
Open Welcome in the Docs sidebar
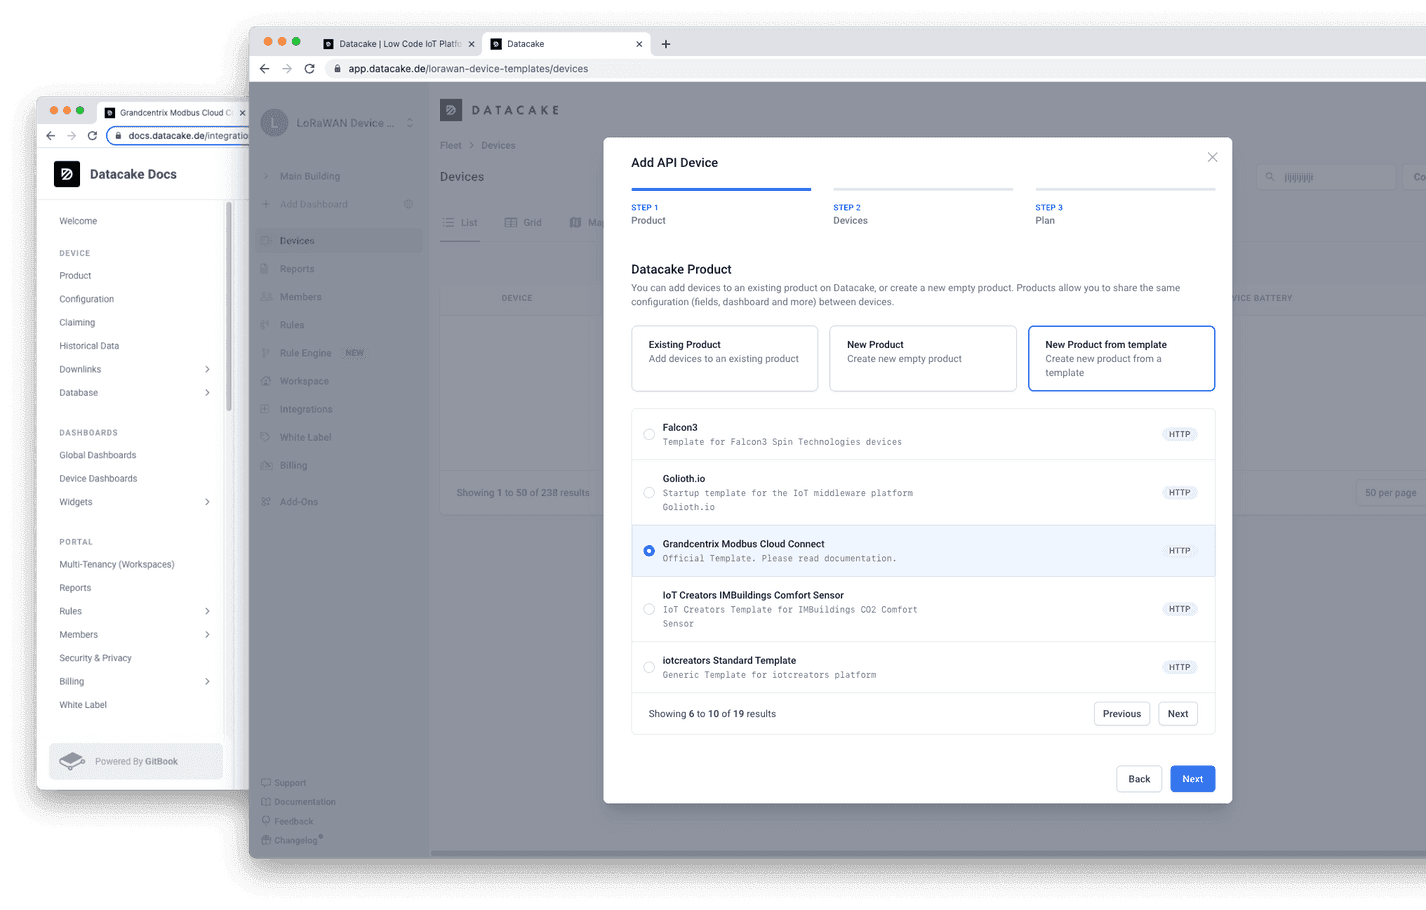(x=78, y=221)
